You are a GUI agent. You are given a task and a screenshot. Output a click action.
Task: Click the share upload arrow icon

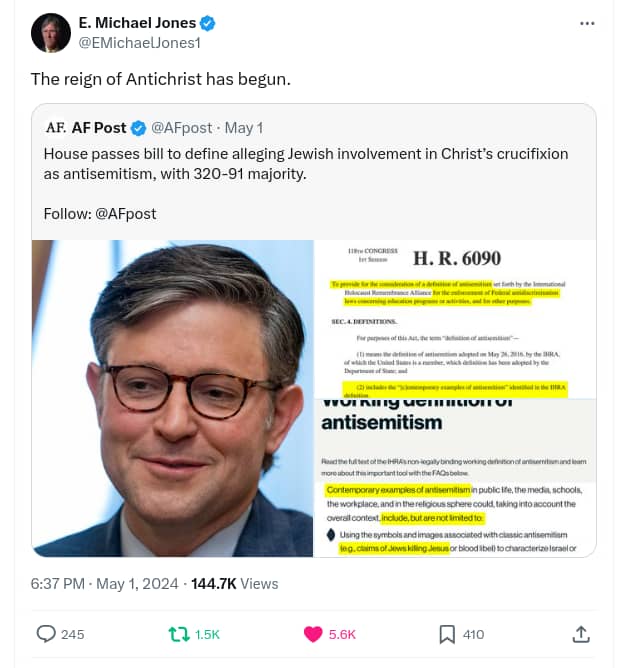click(581, 634)
